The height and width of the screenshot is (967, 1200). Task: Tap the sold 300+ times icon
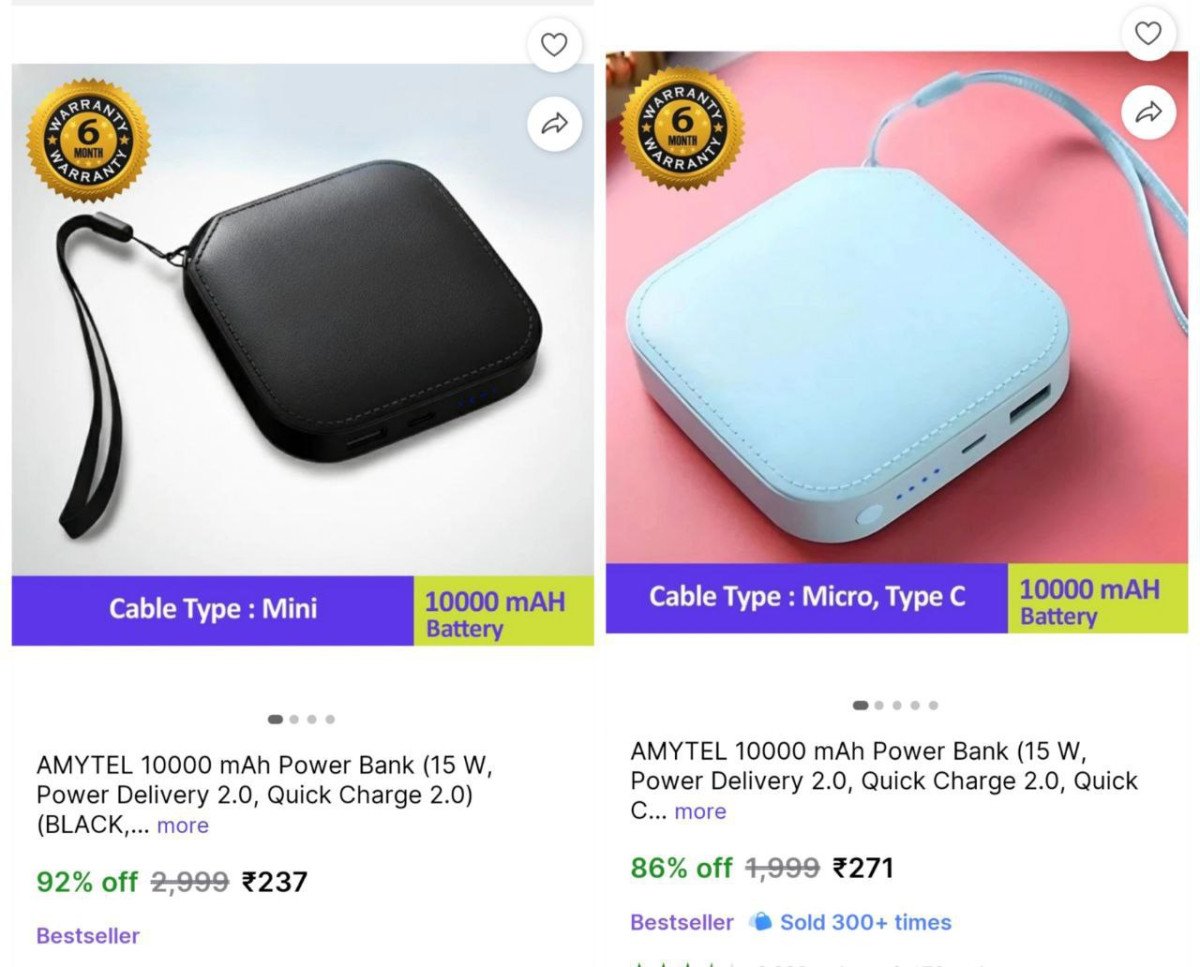[762, 922]
